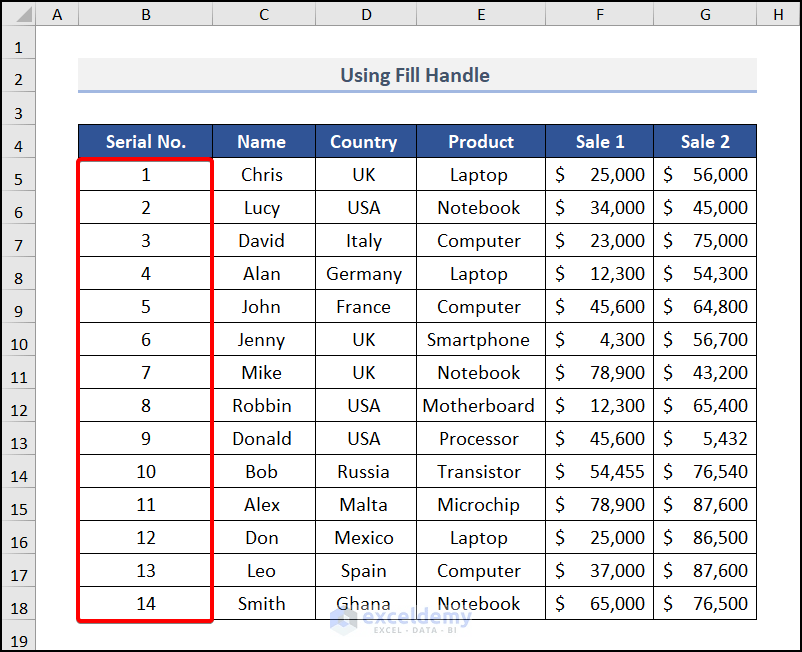The width and height of the screenshot is (802, 652).
Task: Select the Country header cell
Action: point(364,142)
